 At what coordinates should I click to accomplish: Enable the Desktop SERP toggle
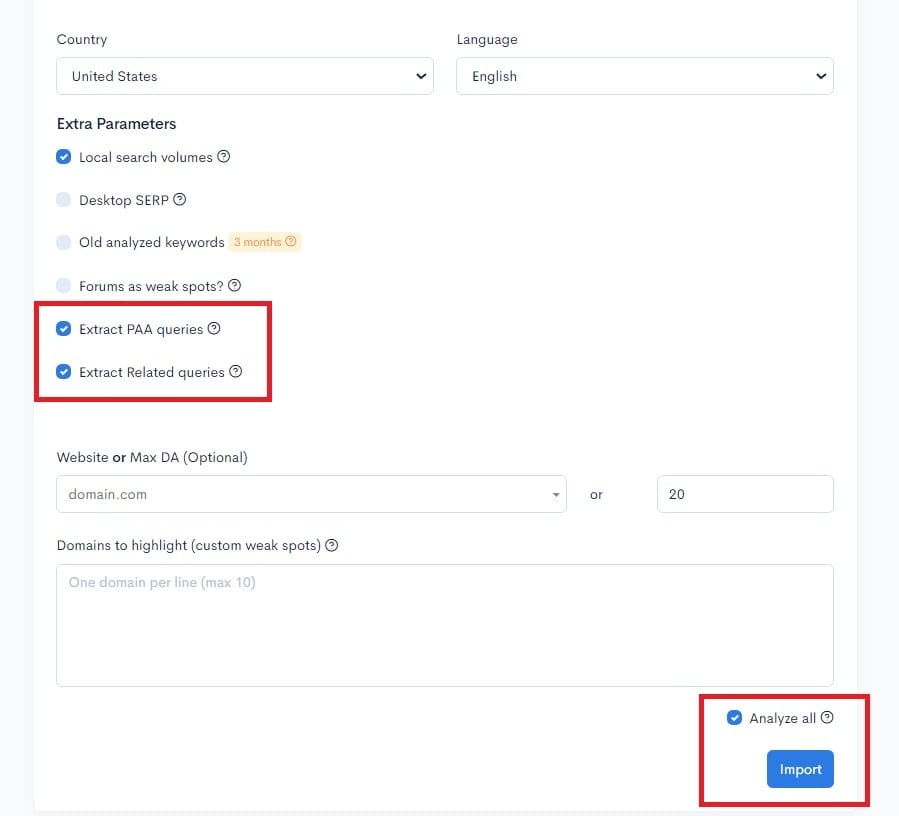click(64, 200)
